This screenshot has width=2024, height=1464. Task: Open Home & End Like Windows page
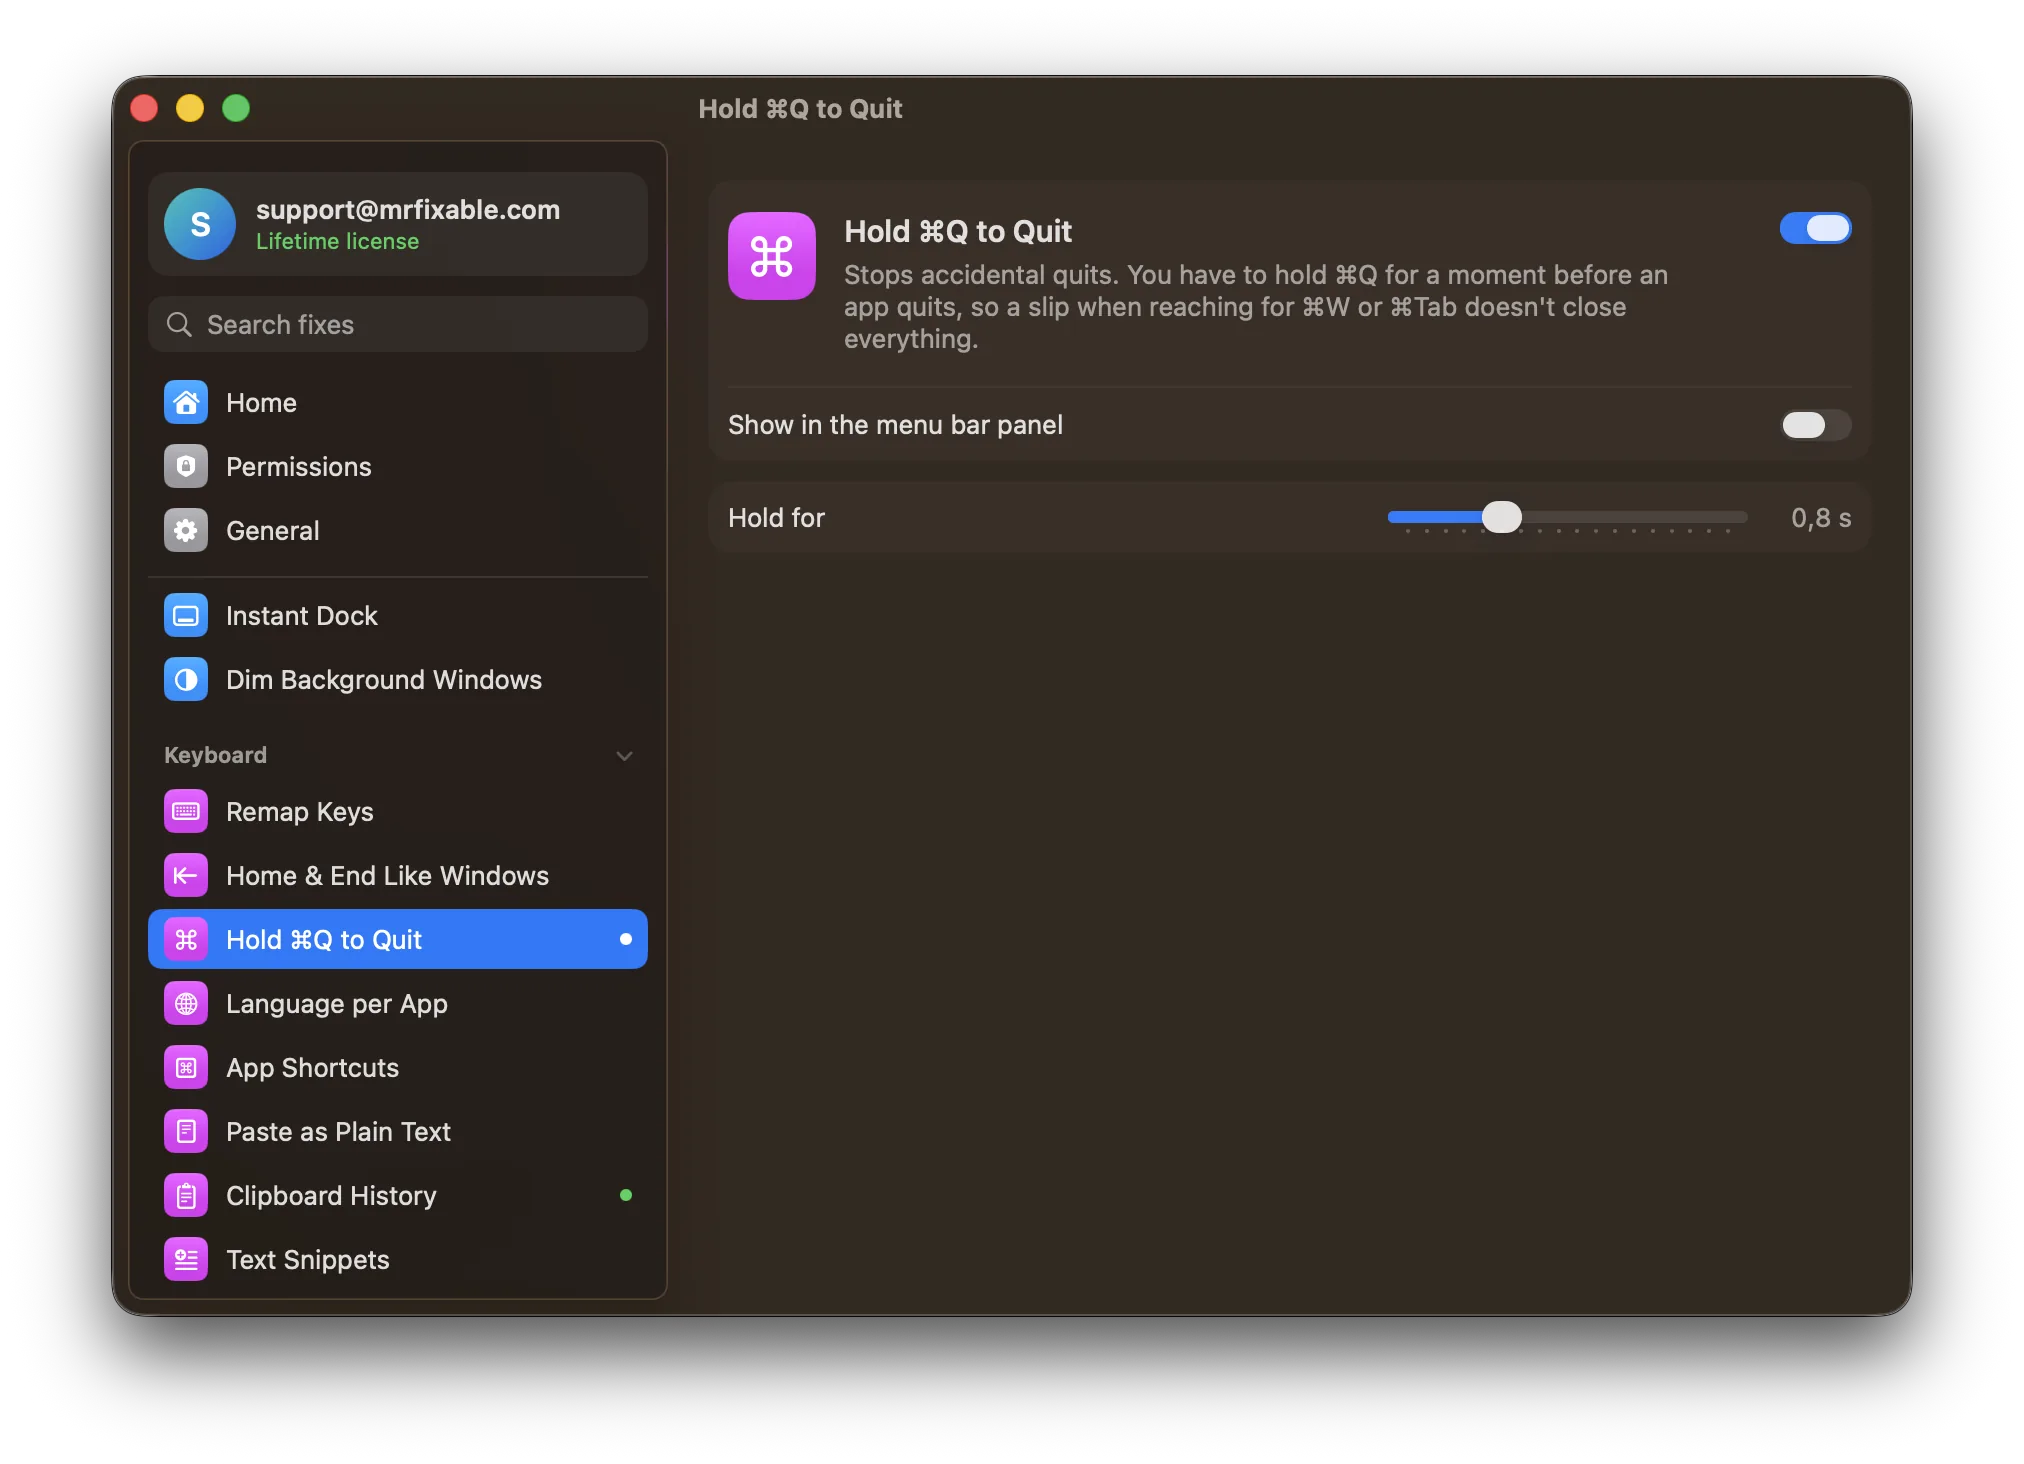pyautogui.click(x=398, y=876)
